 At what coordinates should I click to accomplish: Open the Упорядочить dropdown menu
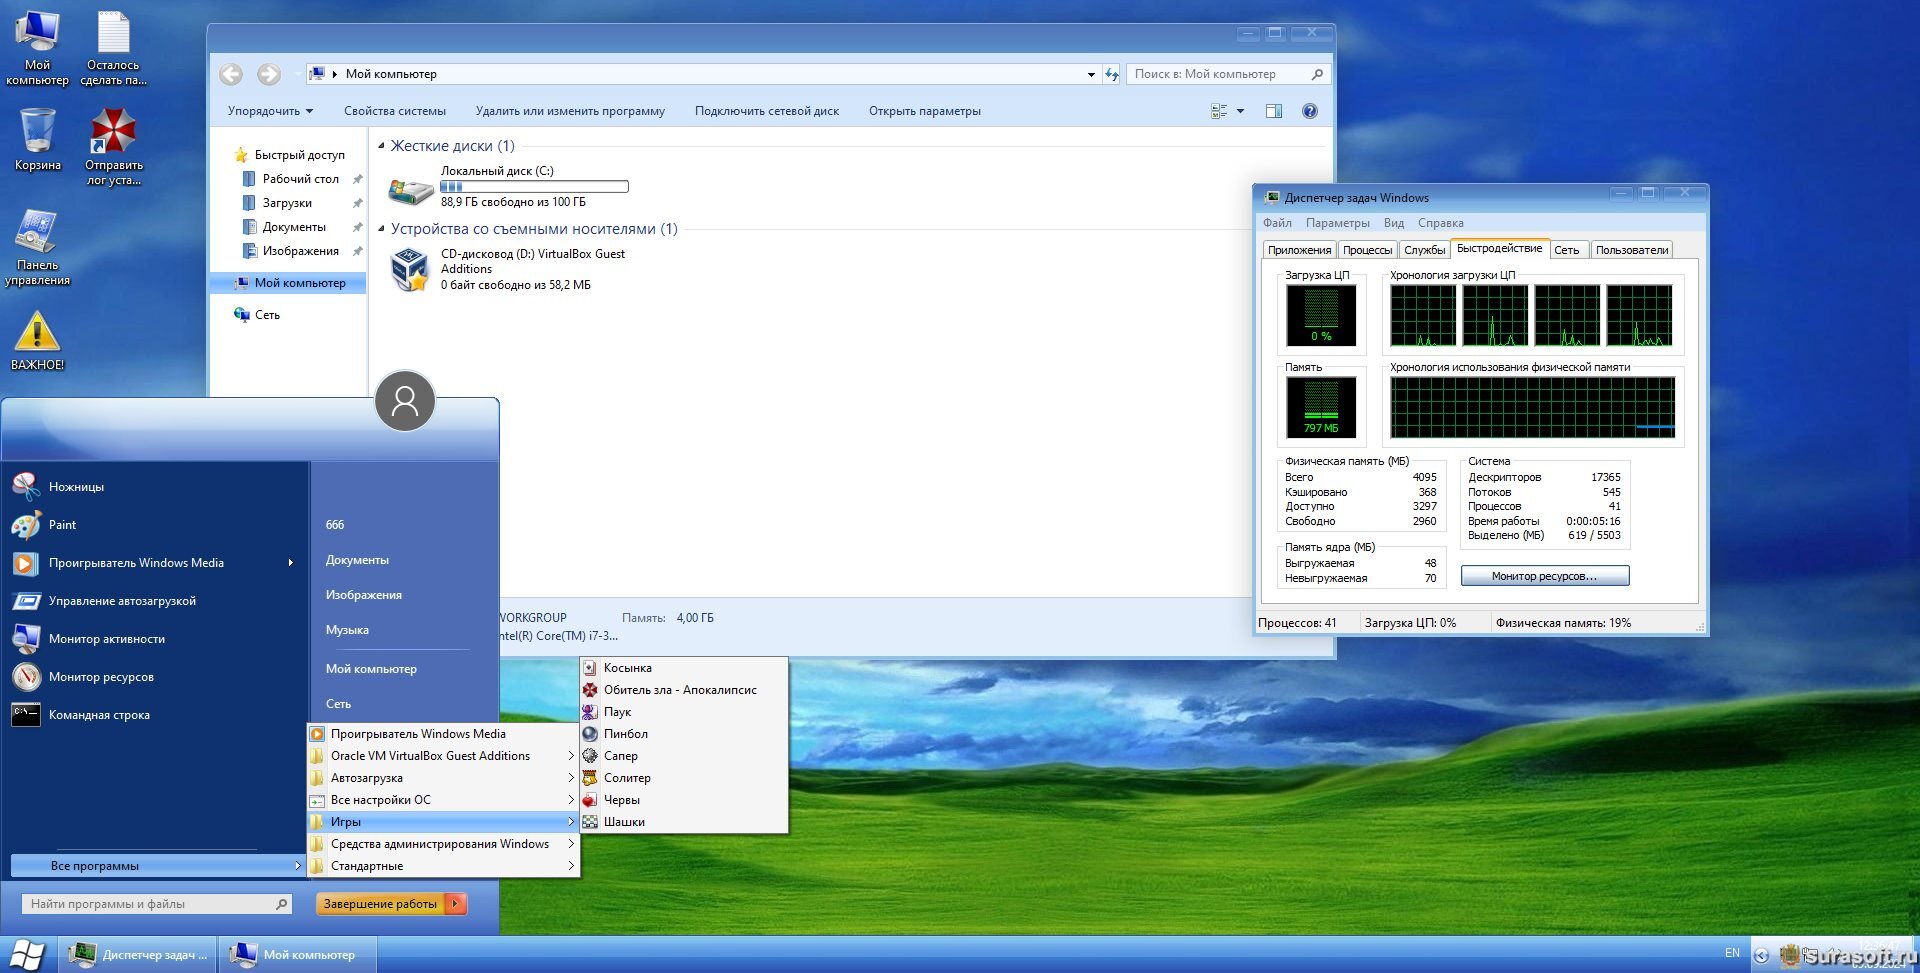click(x=270, y=111)
